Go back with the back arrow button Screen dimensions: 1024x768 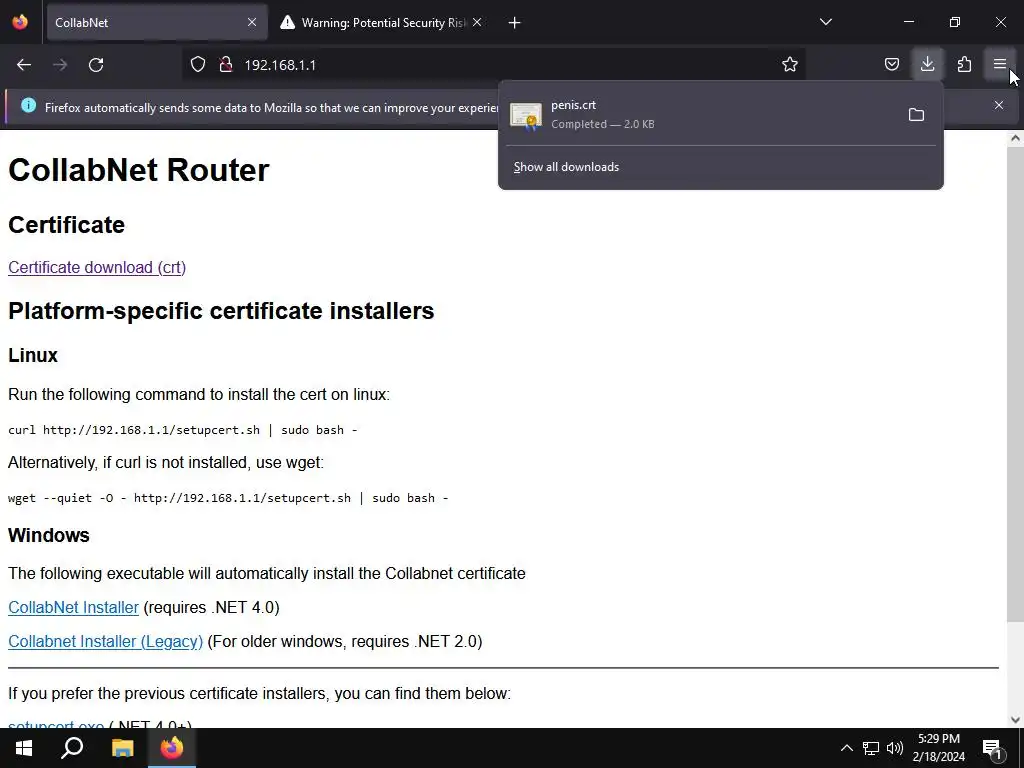coord(24,65)
